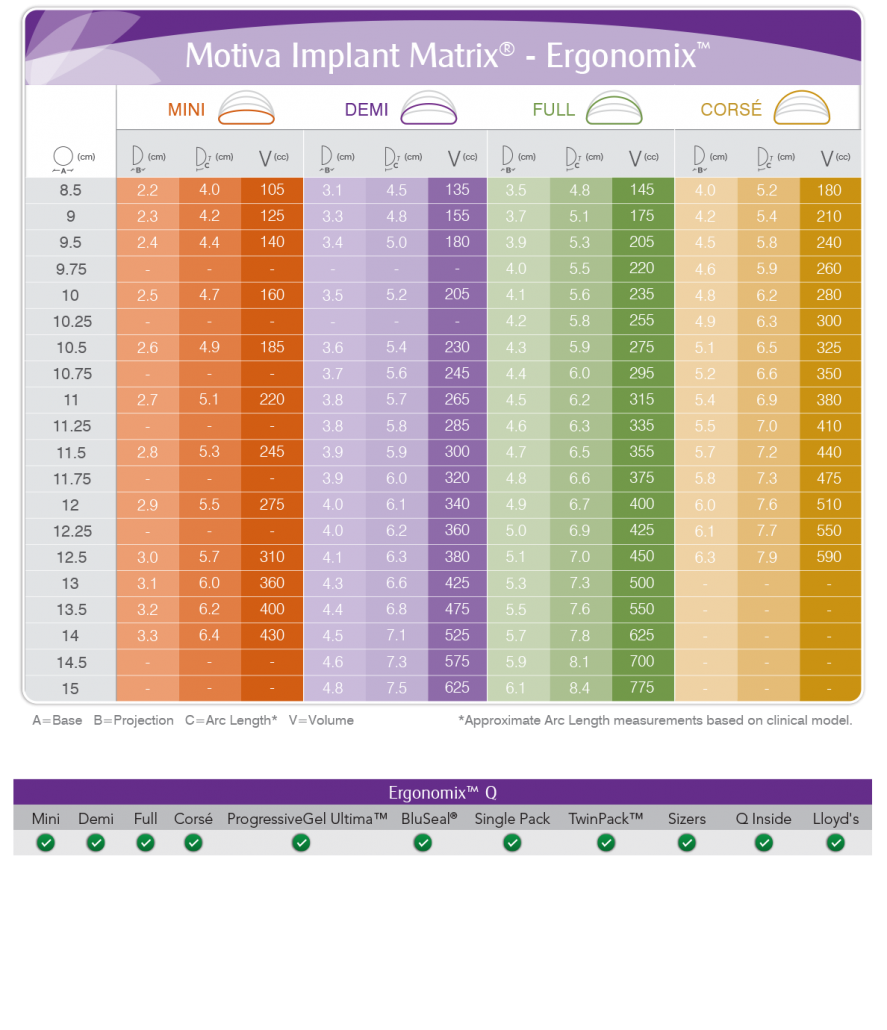Click the dark green 775 volume cell
This screenshot has width=887, height=1030.
click(642, 687)
